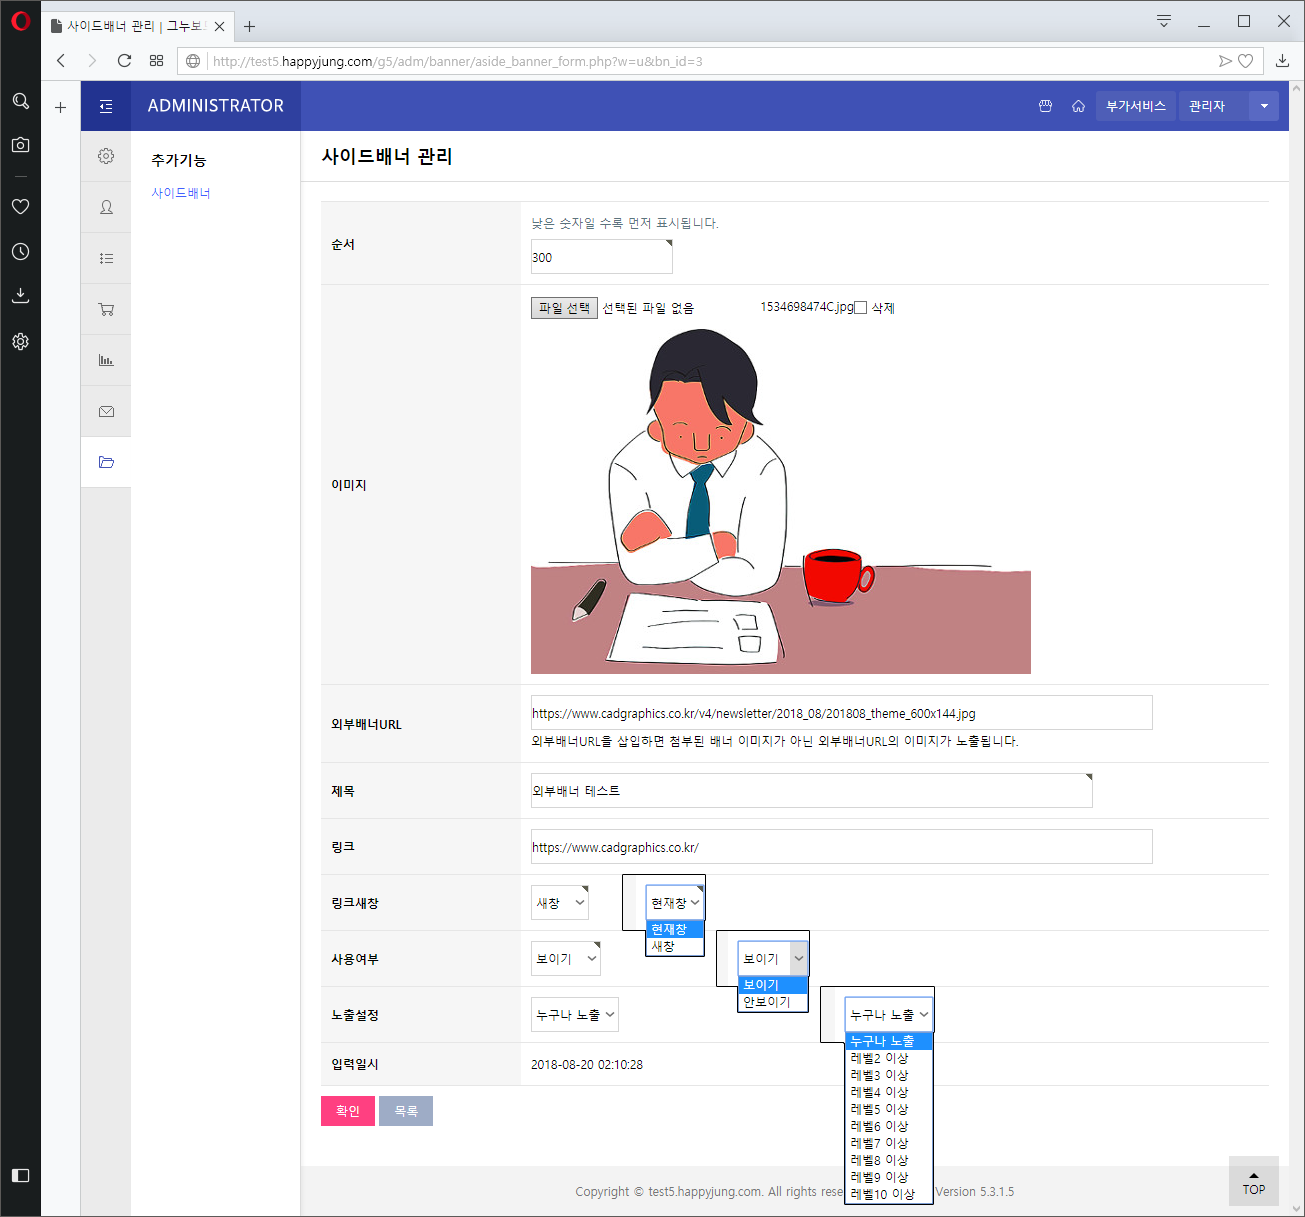Click Opera's search icon in the sidebar
Screen dimensions: 1305x1217
point(20,101)
